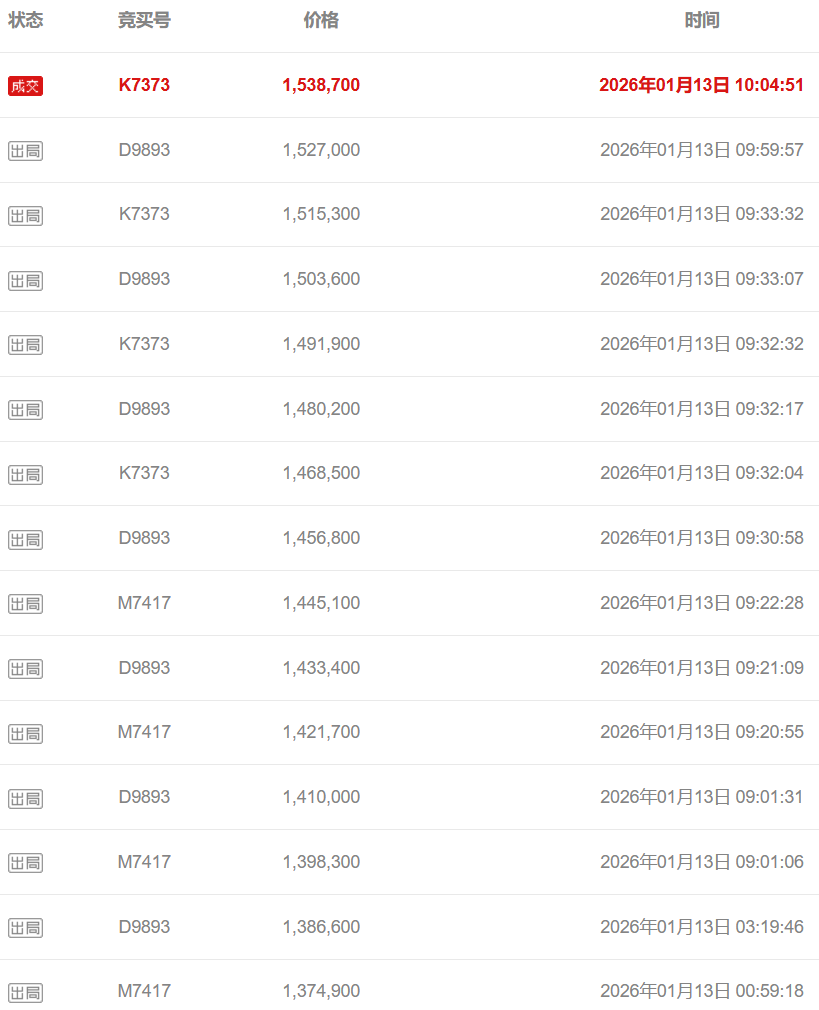Viewport: 819px width, 1010px height.
Task: Click the price 1,491,900
Action: click(321, 344)
